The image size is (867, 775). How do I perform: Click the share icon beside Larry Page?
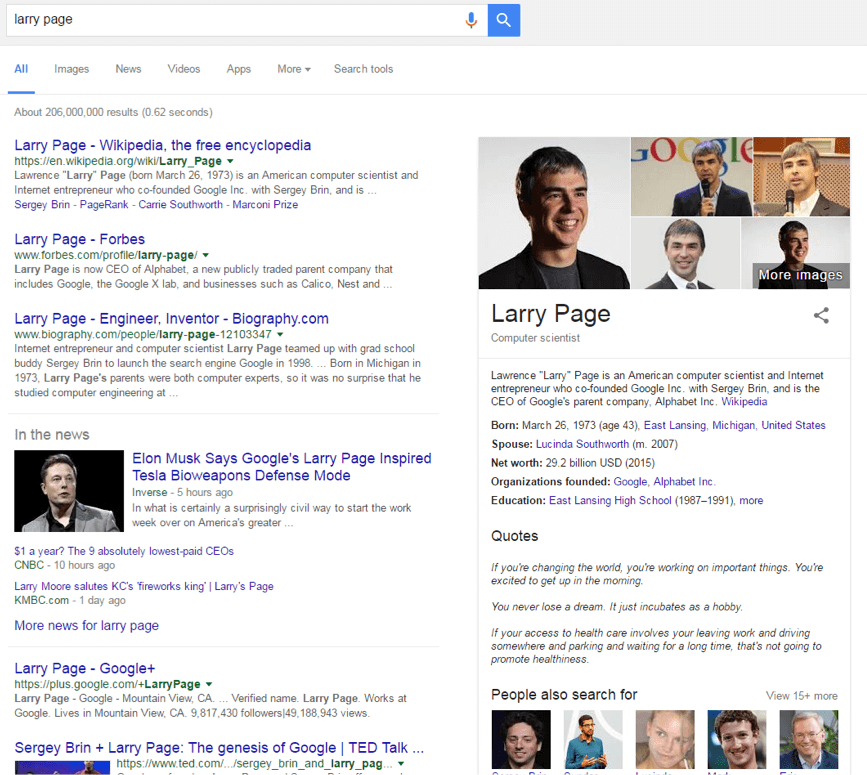tap(821, 316)
